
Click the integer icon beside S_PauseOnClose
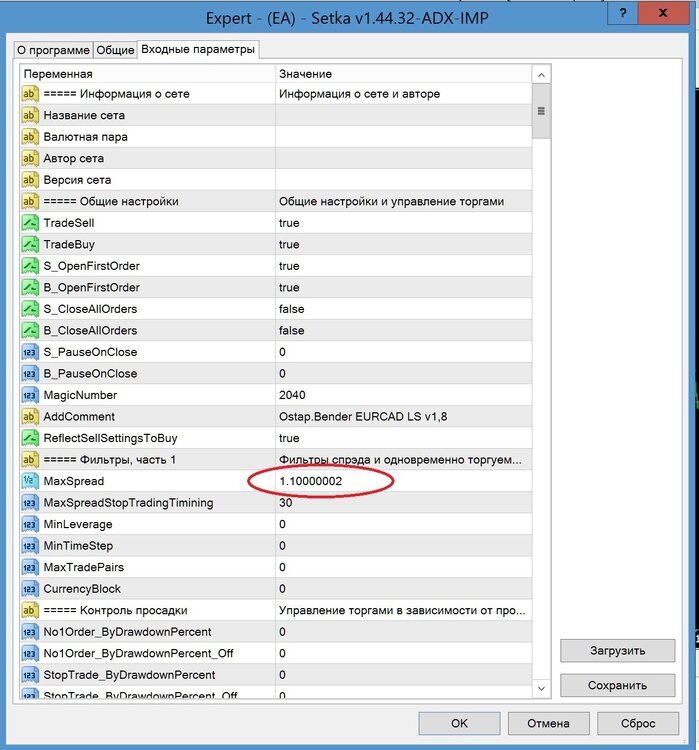30,352
